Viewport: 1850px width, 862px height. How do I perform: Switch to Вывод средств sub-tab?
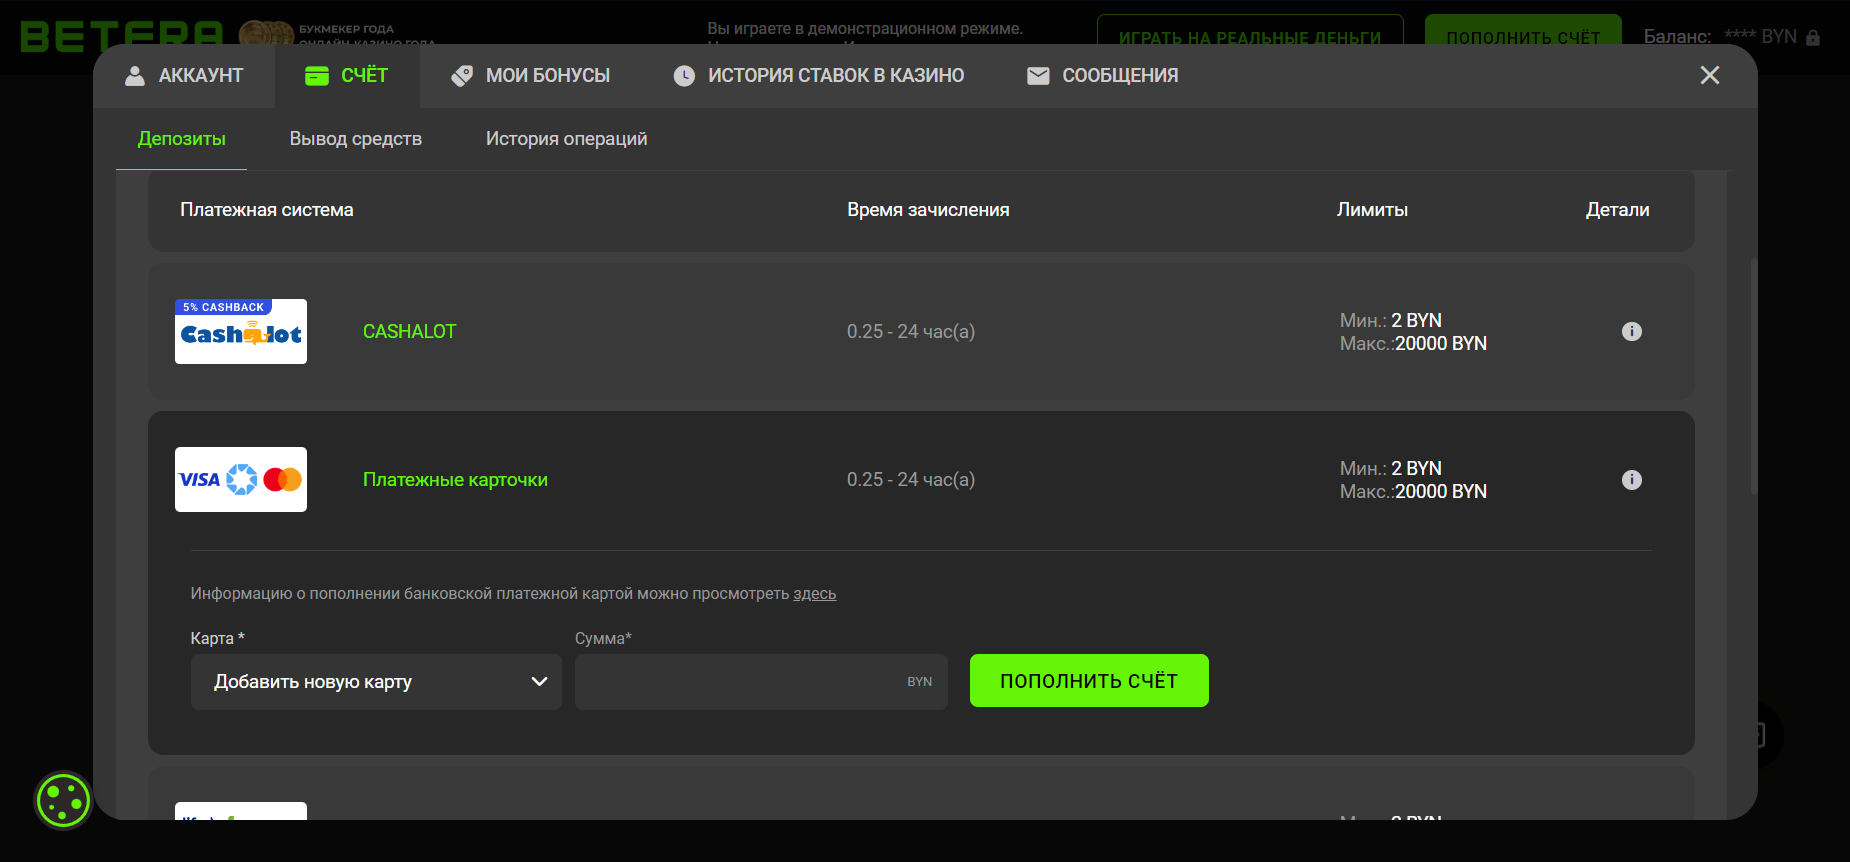coord(356,139)
